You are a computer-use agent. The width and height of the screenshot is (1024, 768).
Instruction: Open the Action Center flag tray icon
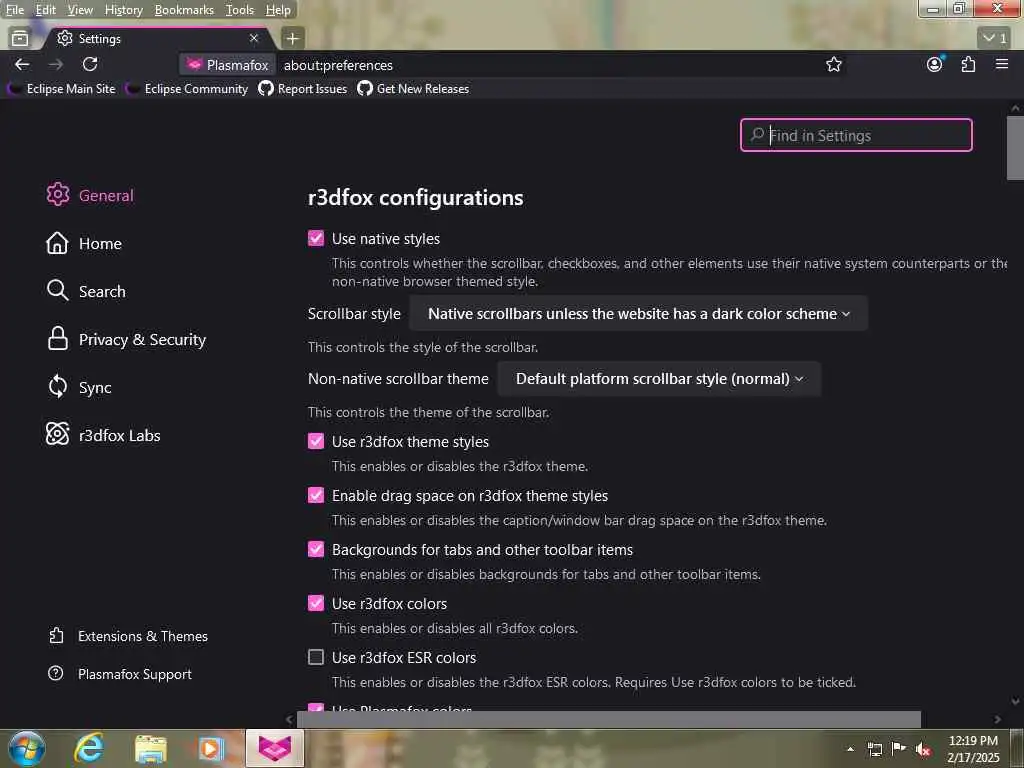point(899,748)
